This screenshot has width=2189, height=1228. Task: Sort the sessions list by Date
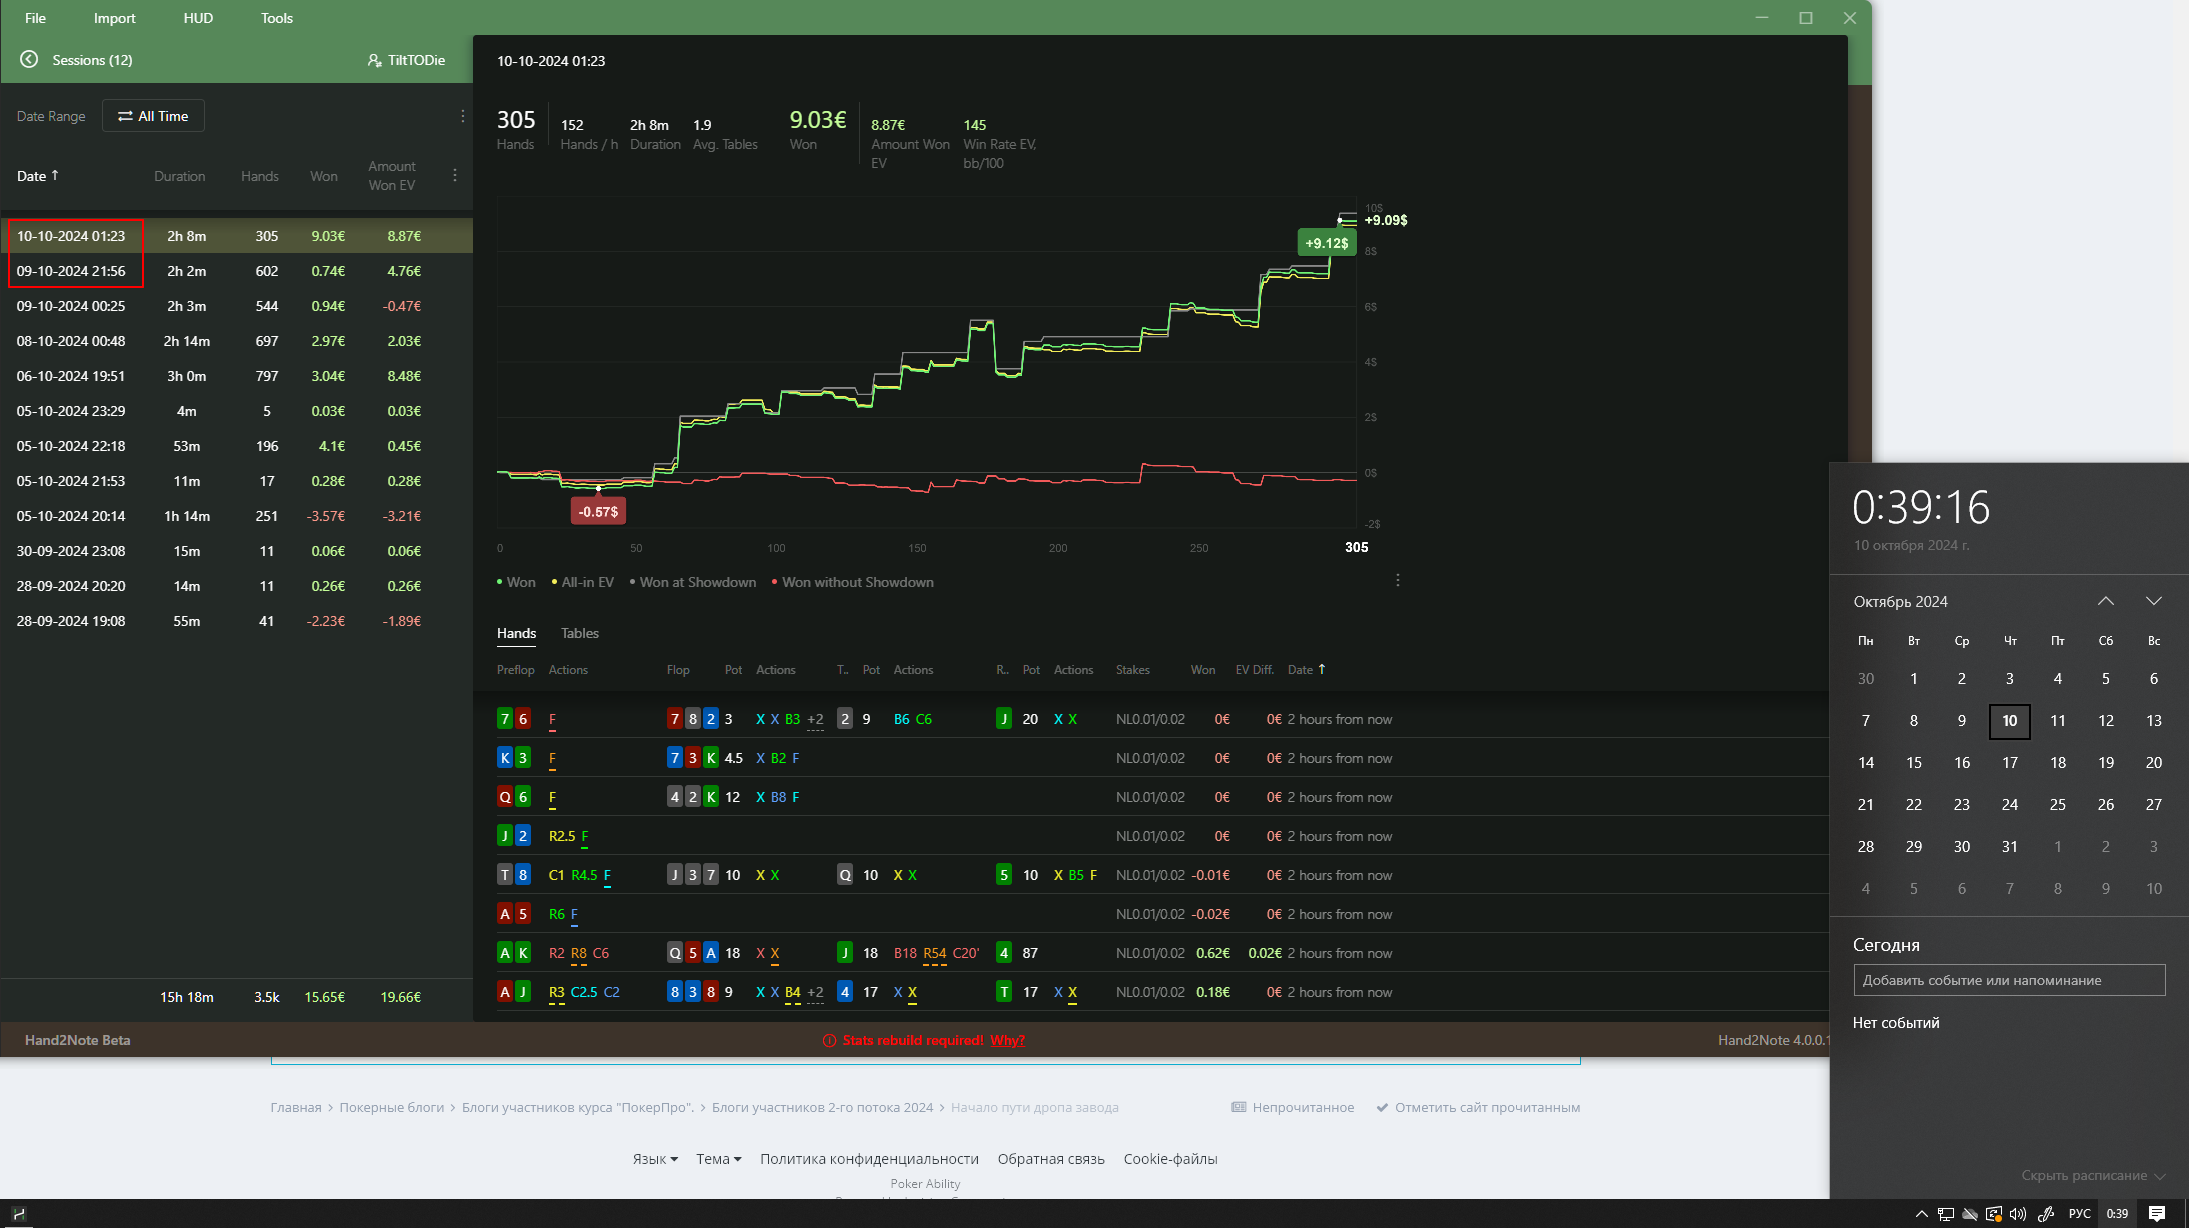pyautogui.click(x=38, y=176)
